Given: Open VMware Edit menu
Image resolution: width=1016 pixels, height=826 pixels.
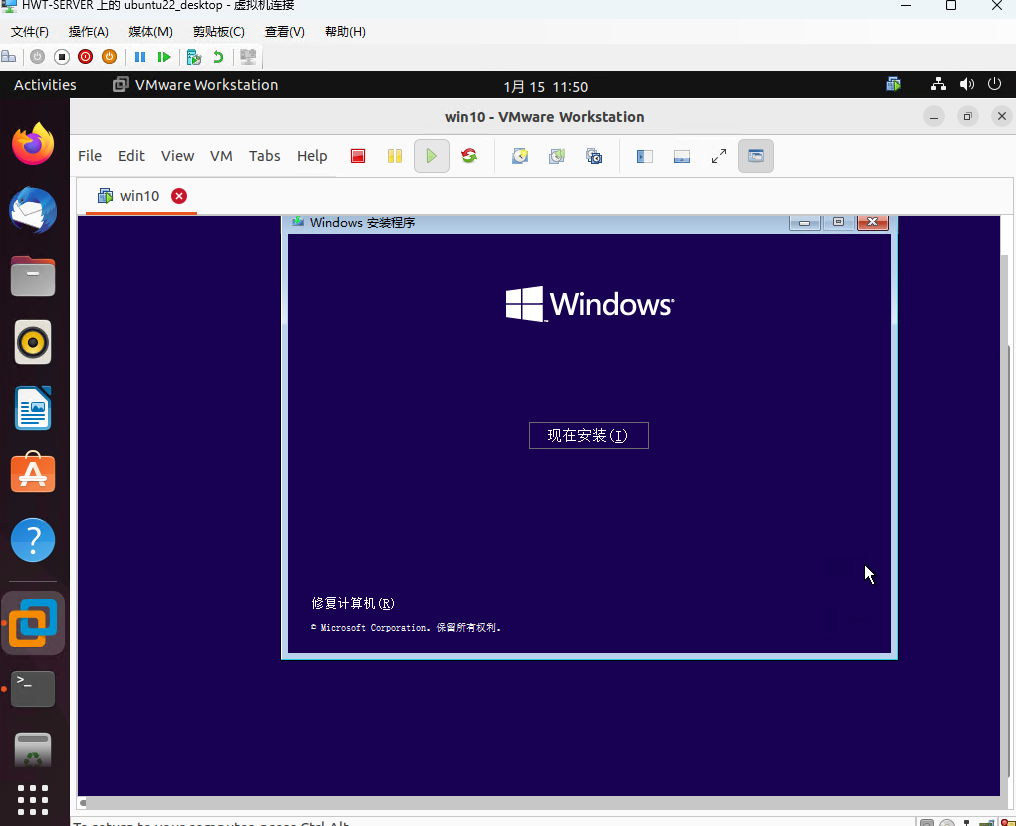Looking at the screenshot, I should coord(131,156).
